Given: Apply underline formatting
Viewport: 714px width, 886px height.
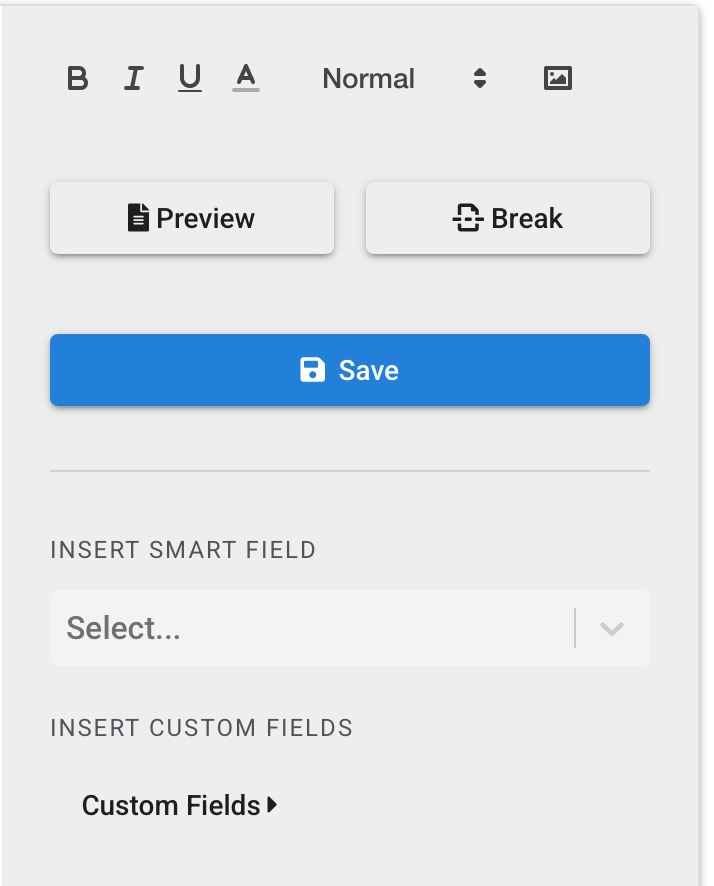Looking at the screenshot, I should tap(190, 78).
